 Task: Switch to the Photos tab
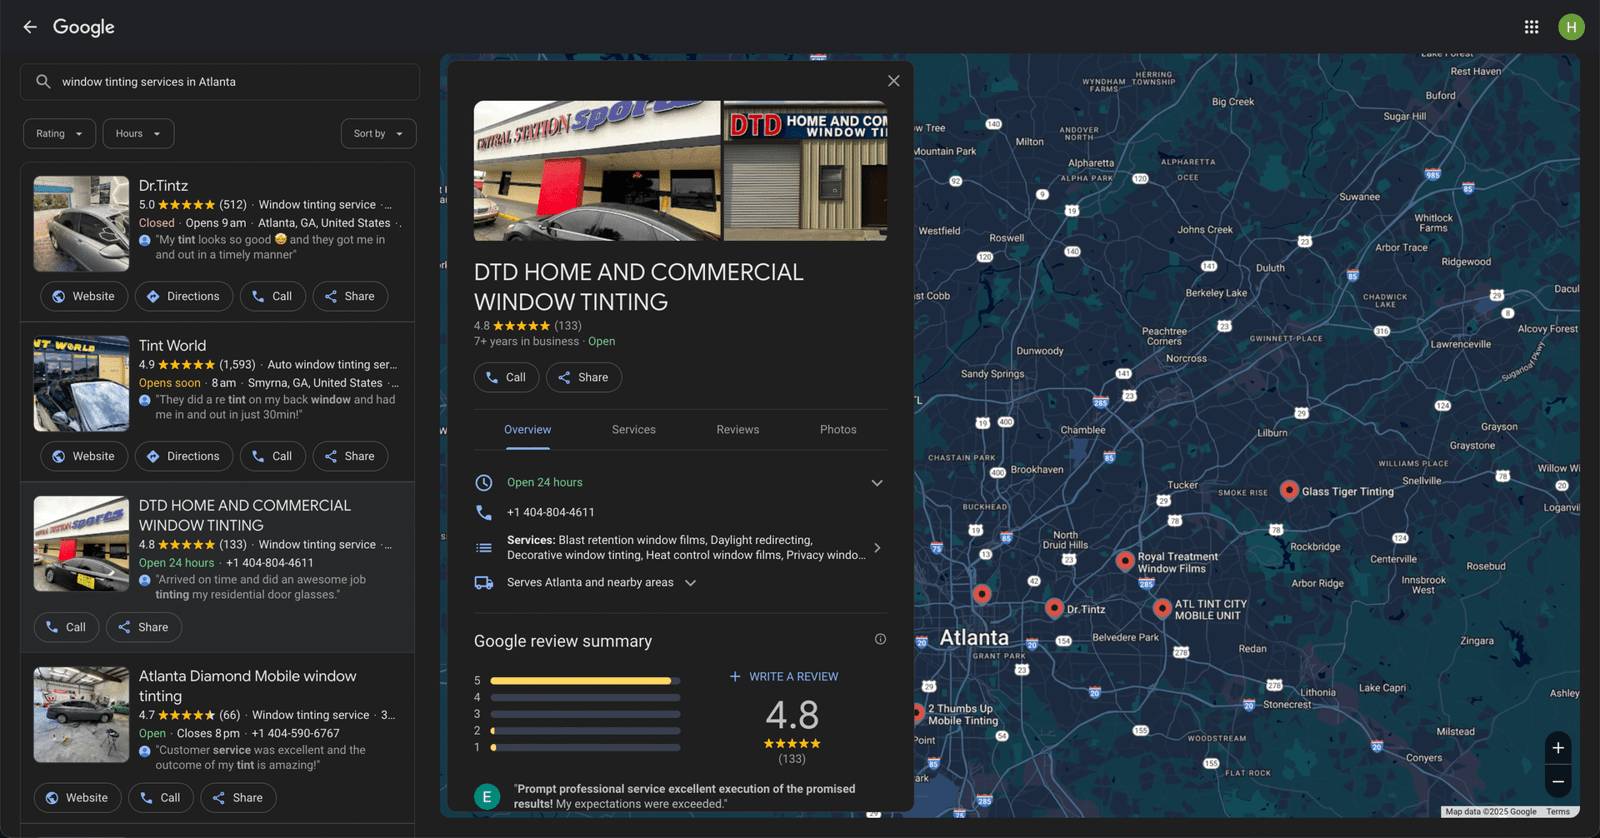pyautogui.click(x=838, y=430)
